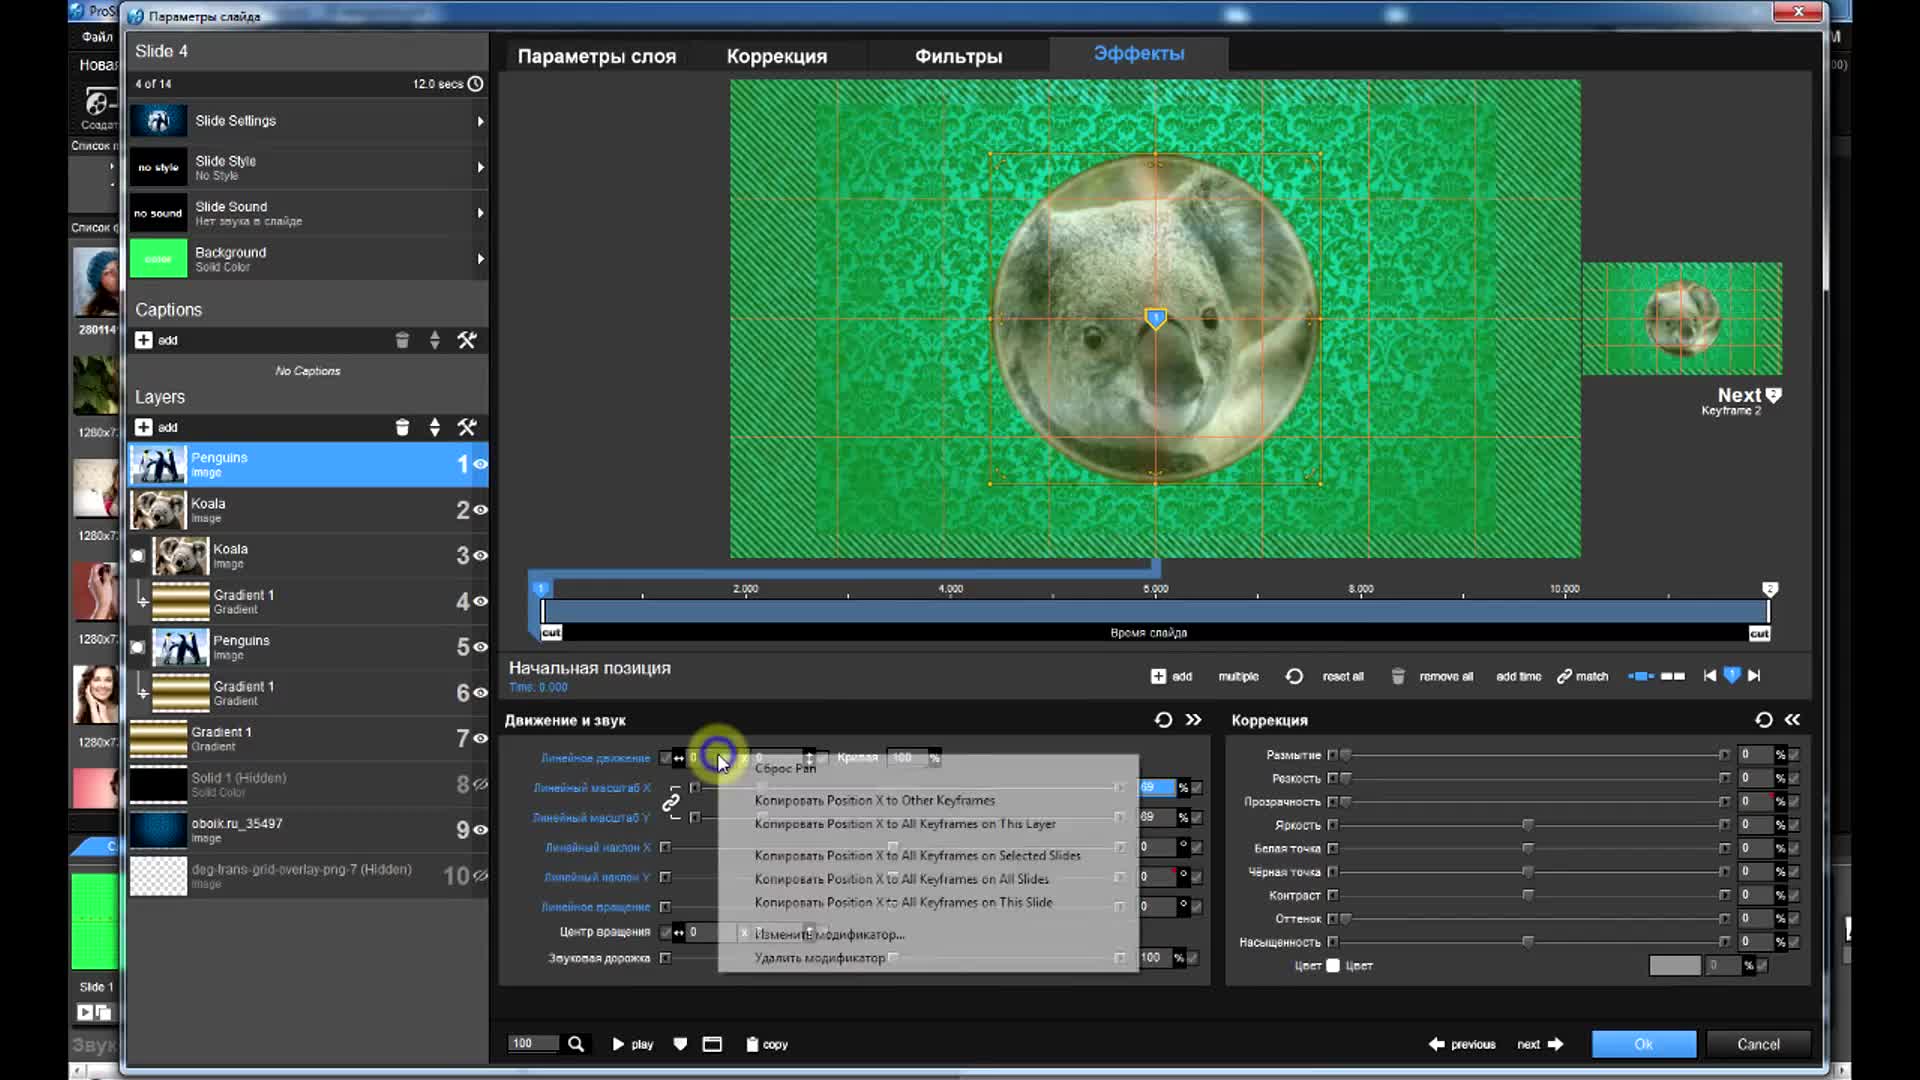This screenshot has height=1080, width=1920.
Task: Jump to the next keyframe arrow
Action: (x=1754, y=676)
